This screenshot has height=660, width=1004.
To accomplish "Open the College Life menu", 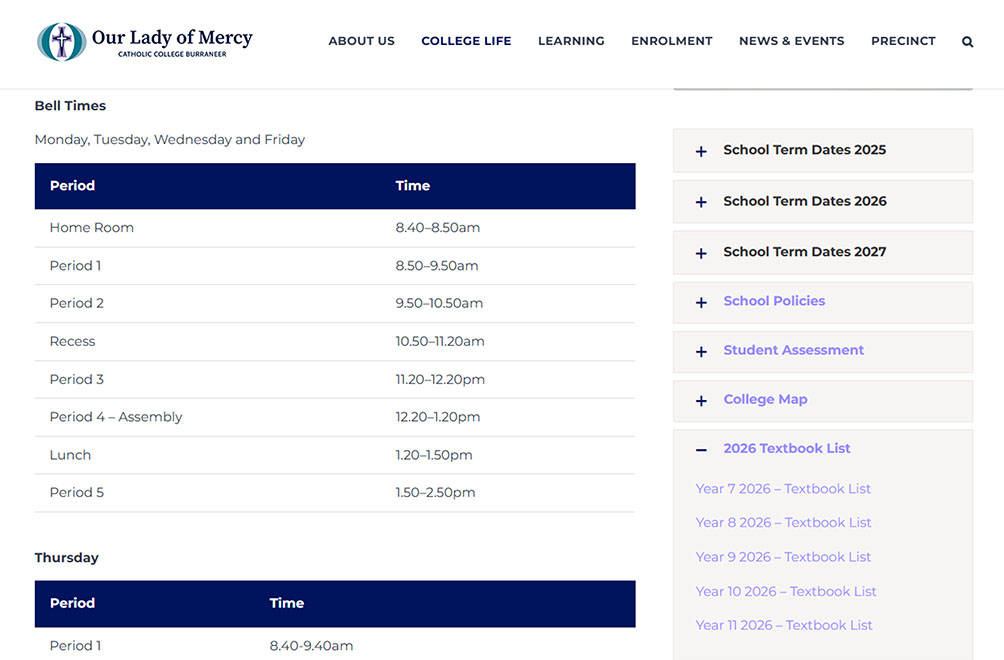I will pos(466,41).
